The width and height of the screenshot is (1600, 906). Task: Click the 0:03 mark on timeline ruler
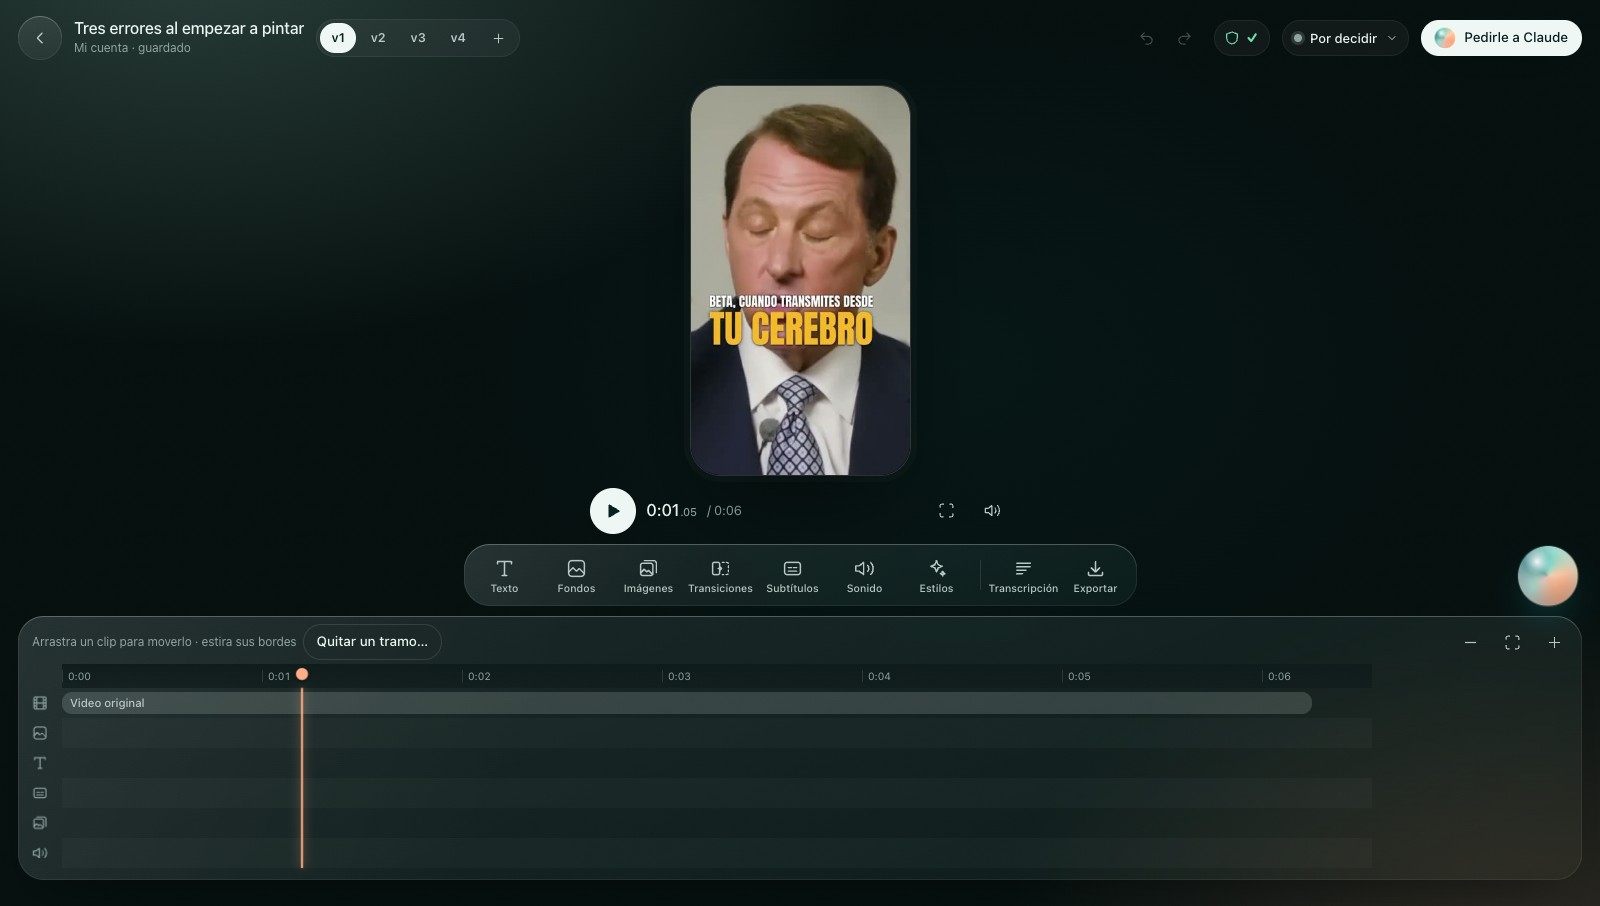(x=679, y=677)
